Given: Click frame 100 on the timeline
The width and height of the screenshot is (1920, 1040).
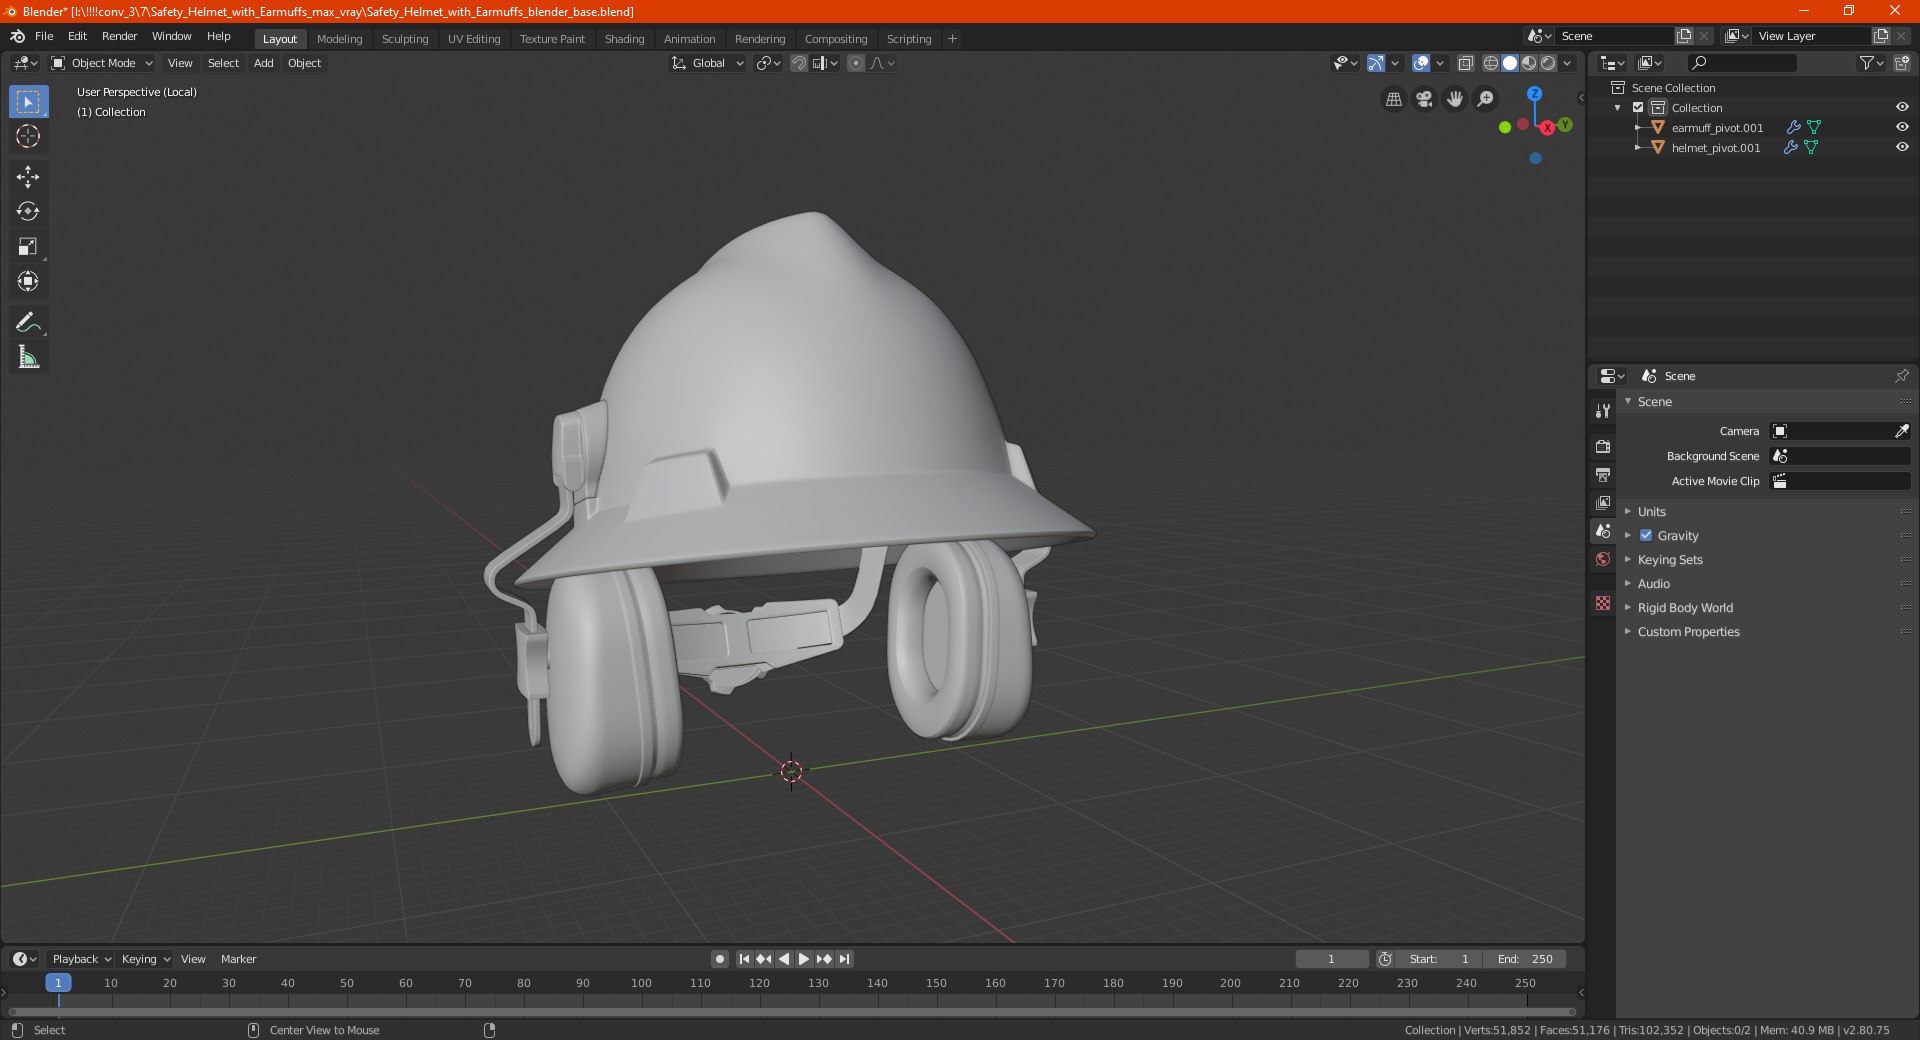Looking at the screenshot, I should (641, 983).
